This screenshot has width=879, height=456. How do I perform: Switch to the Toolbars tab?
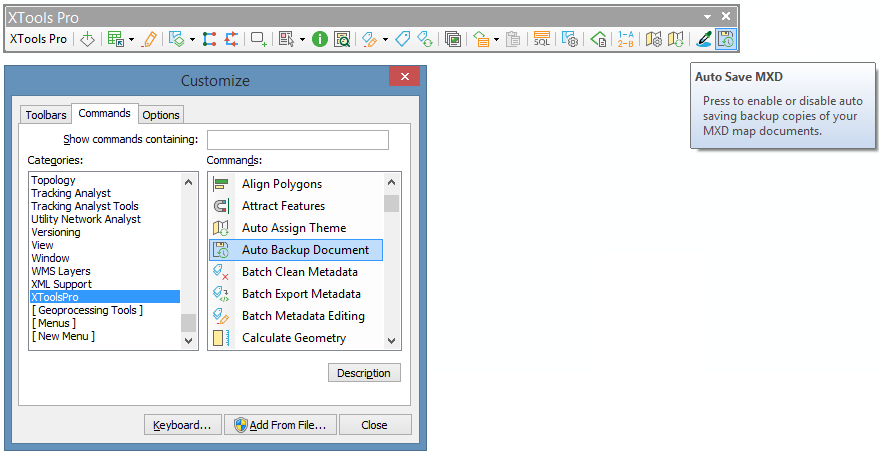pos(46,114)
